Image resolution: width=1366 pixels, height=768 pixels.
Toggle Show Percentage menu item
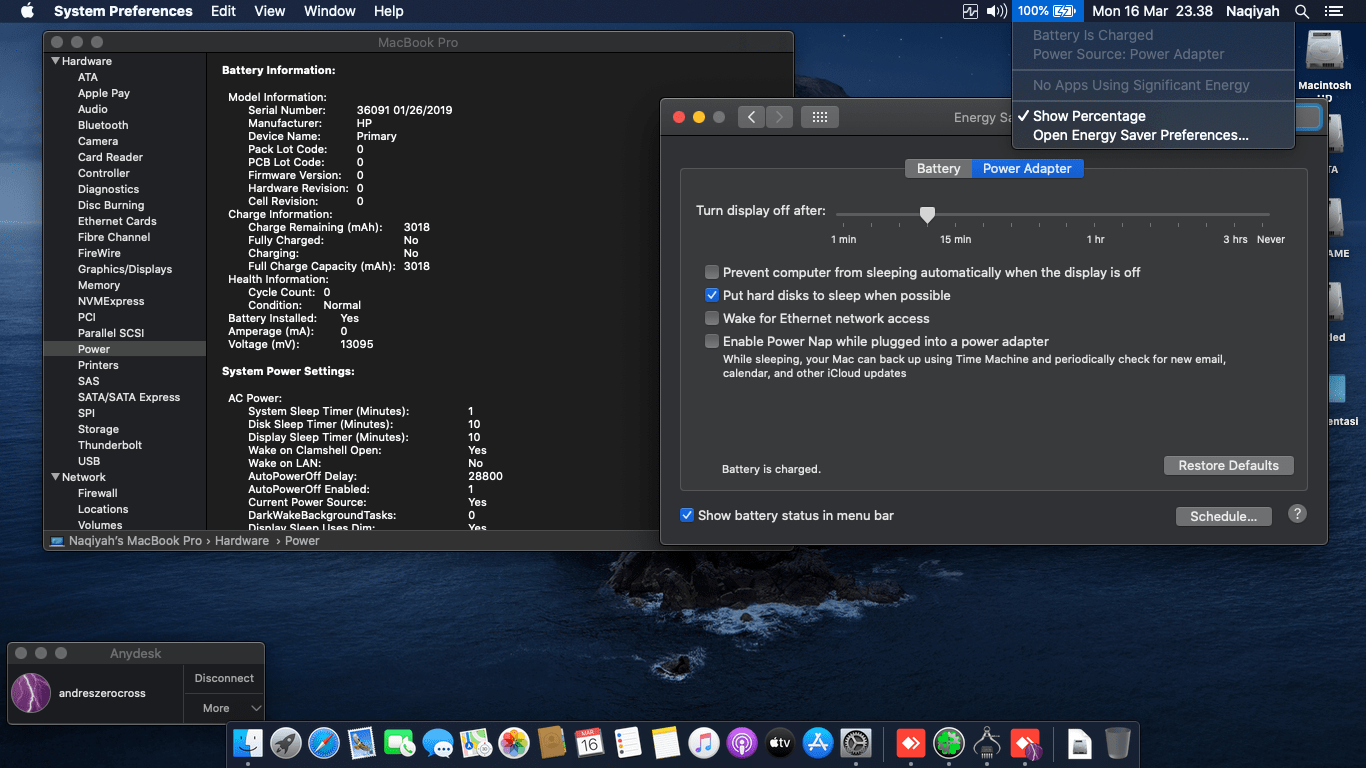coord(1153,116)
